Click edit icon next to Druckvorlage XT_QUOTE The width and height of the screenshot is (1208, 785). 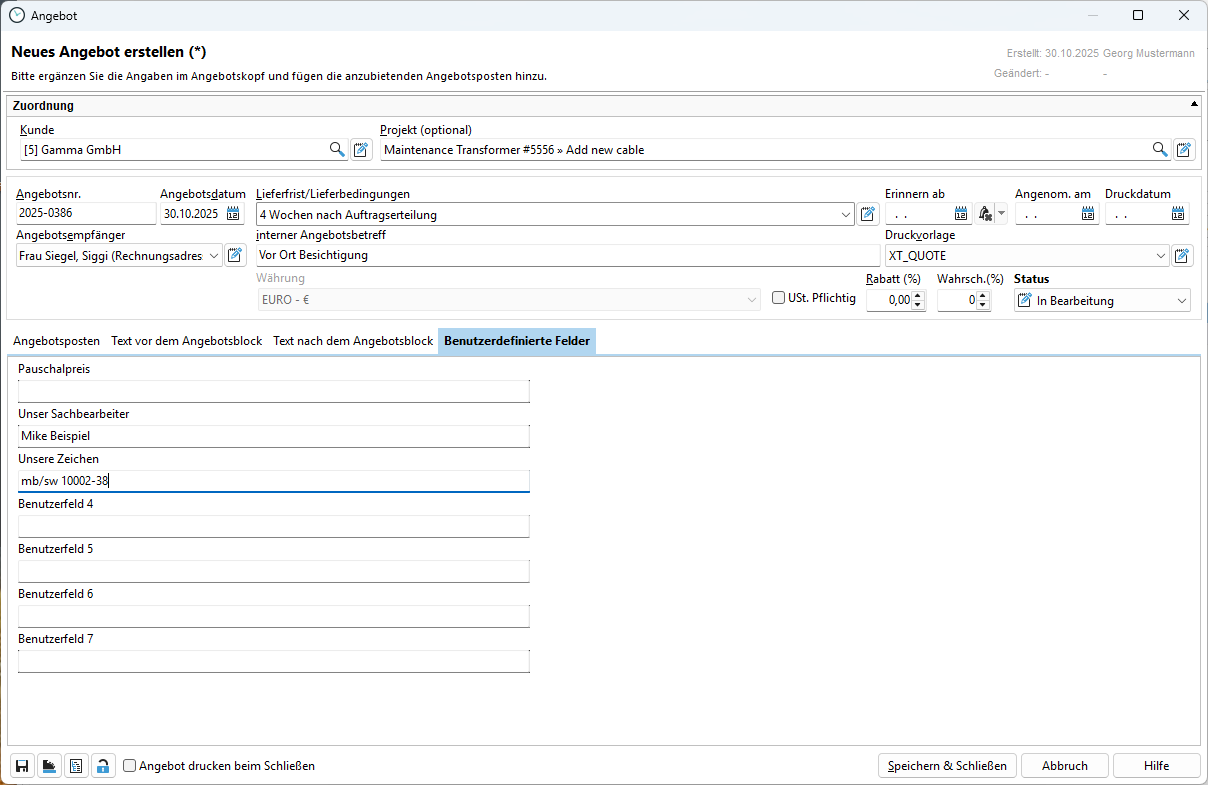(1183, 256)
